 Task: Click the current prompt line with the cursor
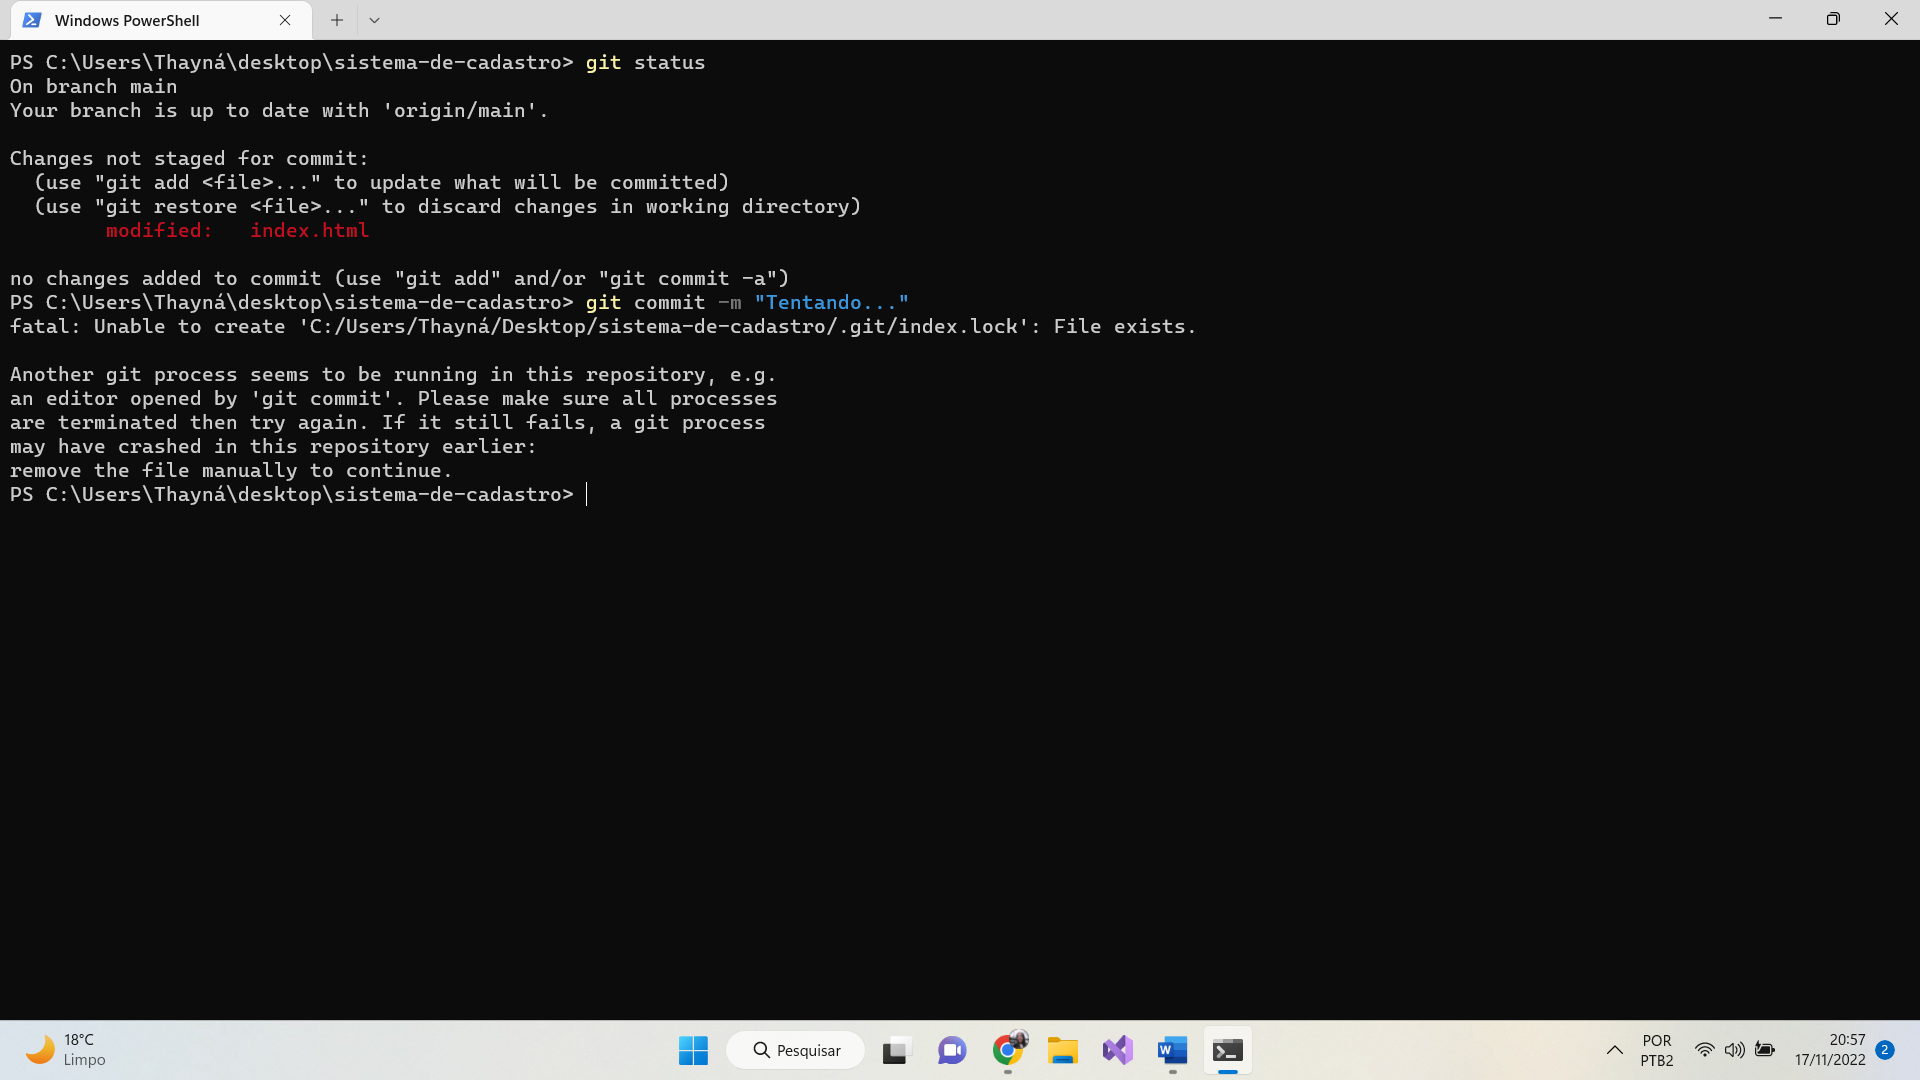tap(298, 495)
